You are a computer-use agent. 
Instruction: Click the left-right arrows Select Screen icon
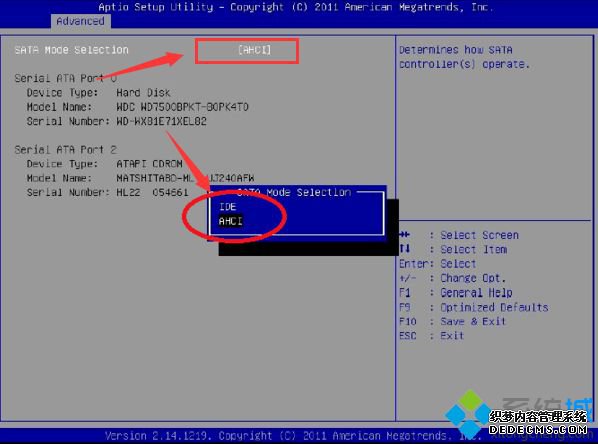405,235
